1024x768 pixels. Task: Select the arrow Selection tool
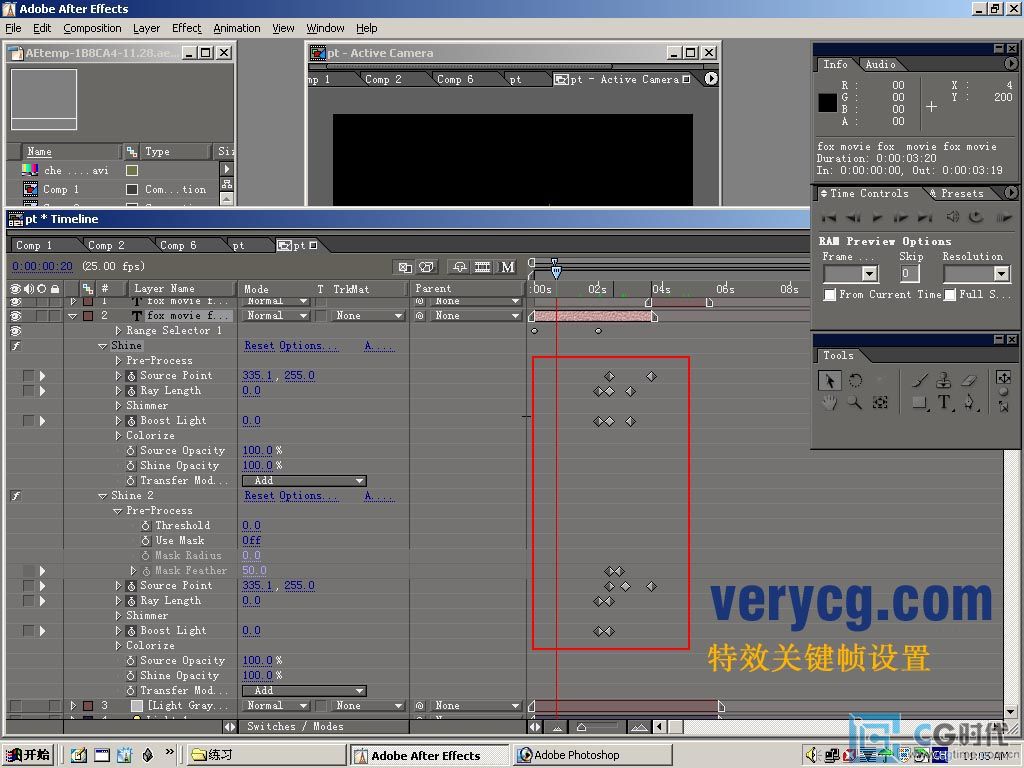point(829,380)
